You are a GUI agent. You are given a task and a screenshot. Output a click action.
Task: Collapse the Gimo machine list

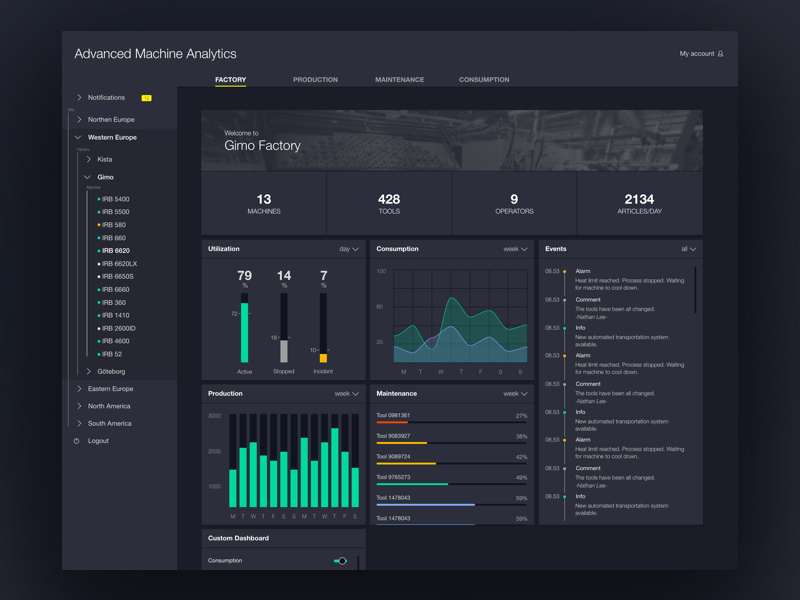click(x=87, y=177)
